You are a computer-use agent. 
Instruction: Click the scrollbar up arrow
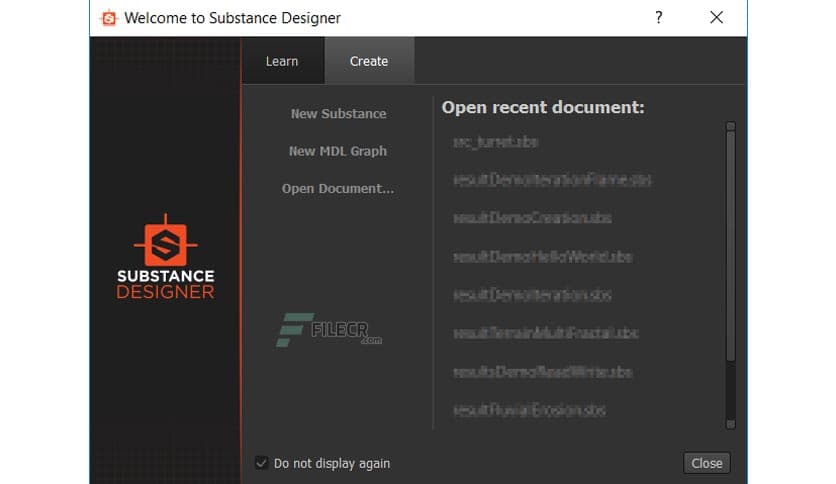click(730, 126)
